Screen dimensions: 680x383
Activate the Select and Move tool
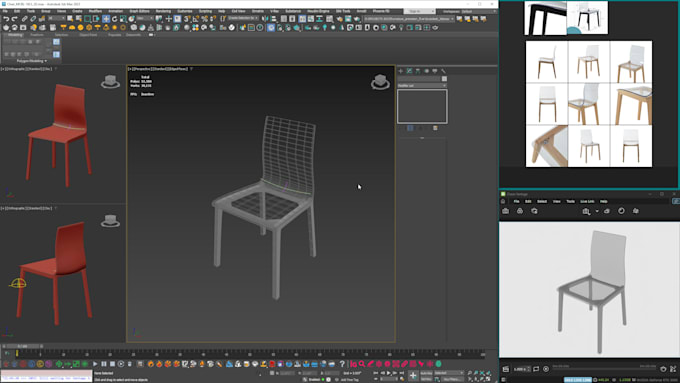click(106, 19)
